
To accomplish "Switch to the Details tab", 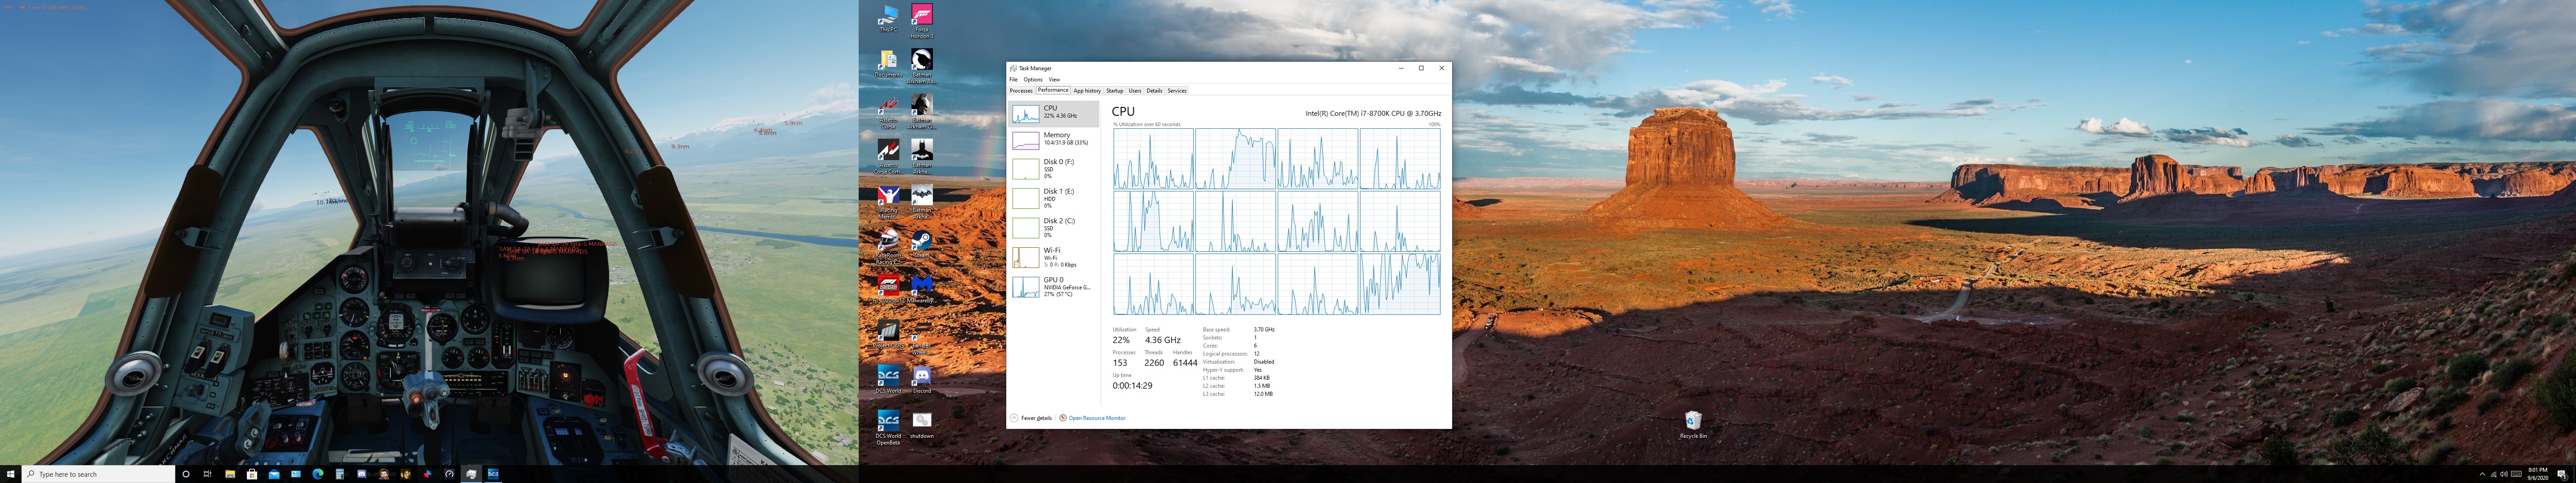I will [x=1154, y=91].
